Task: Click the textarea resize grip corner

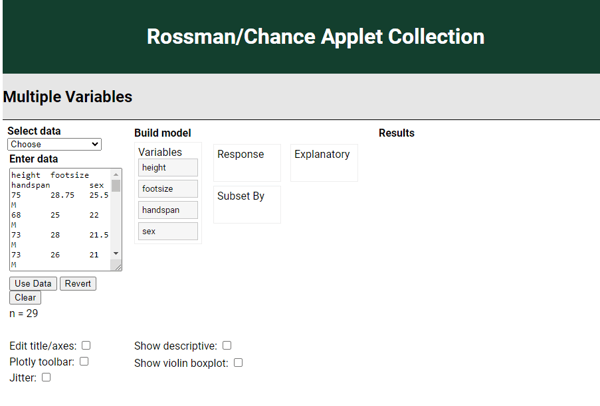Action: (117, 266)
